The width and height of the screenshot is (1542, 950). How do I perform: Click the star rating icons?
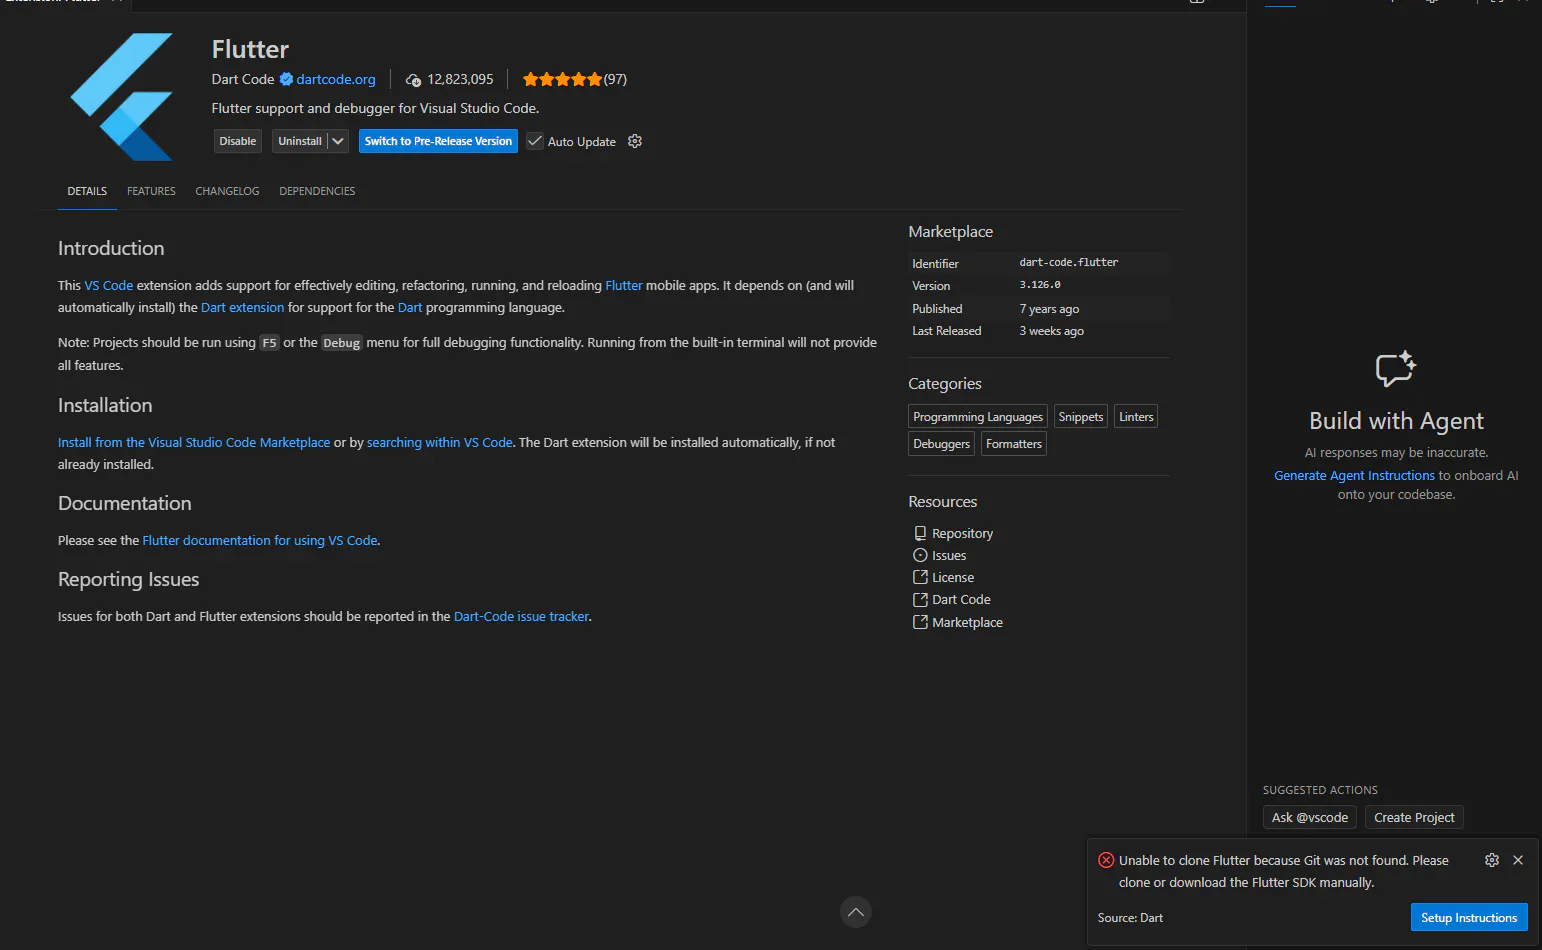point(562,79)
